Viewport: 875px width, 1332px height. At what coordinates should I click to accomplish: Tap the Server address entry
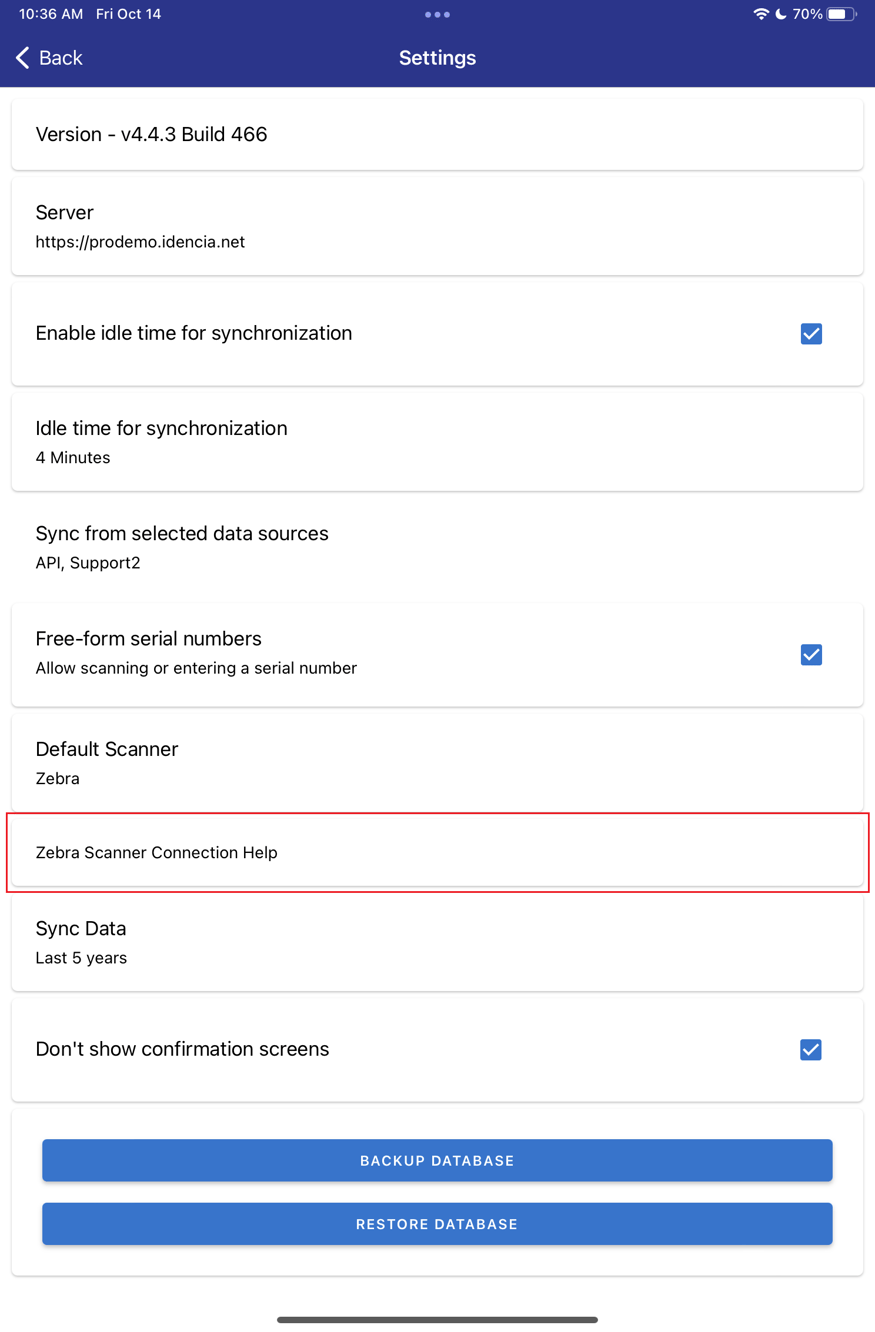tap(437, 225)
